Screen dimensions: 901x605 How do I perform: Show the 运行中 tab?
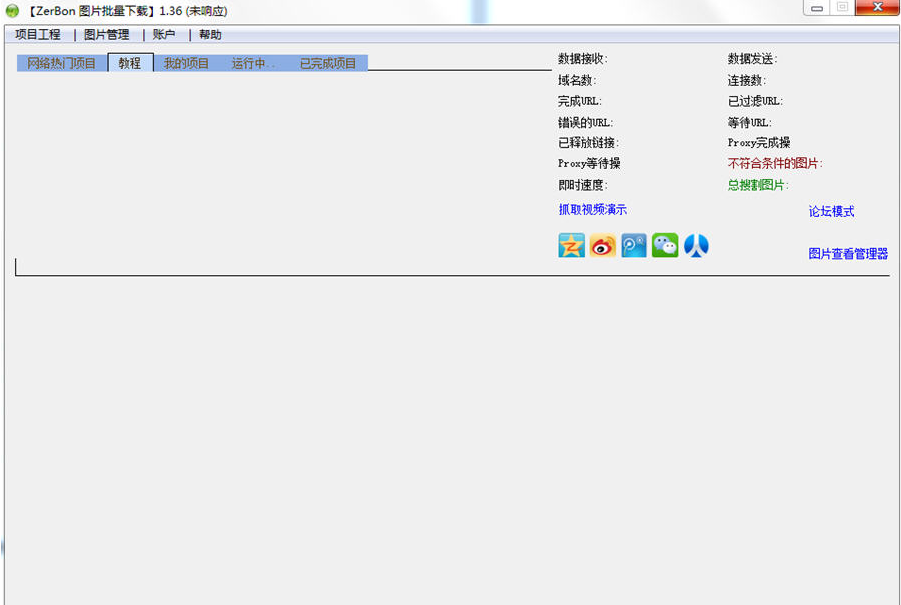click(252, 63)
